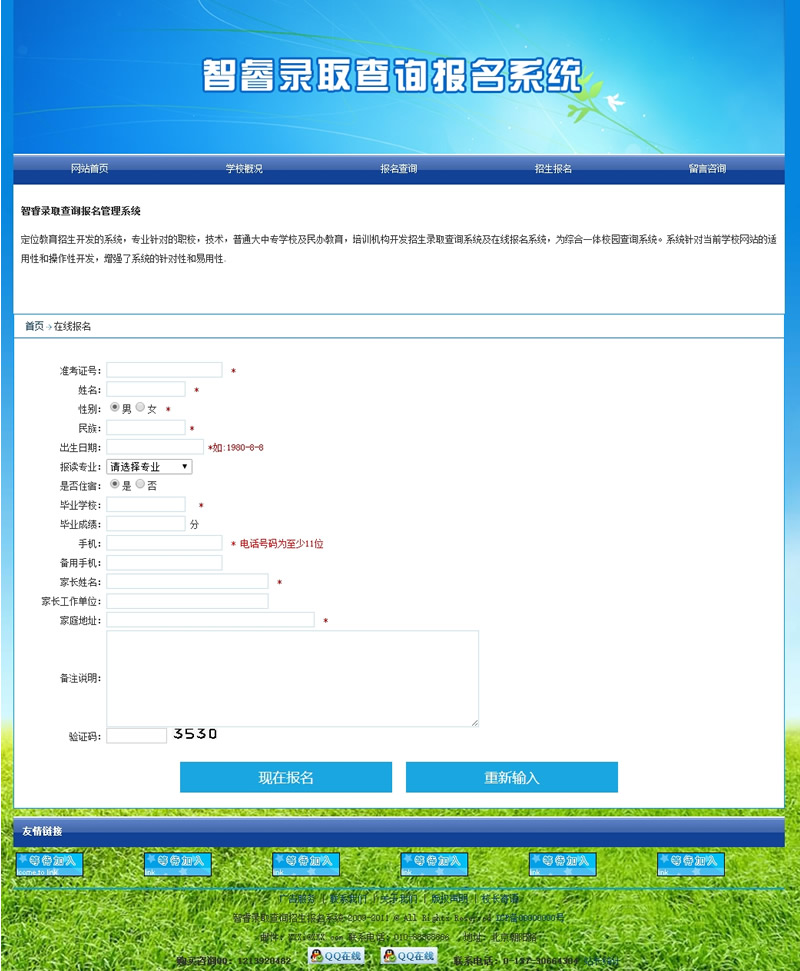Select the 男 gender radio button
The image size is (800, 971).
coord(115,408)
